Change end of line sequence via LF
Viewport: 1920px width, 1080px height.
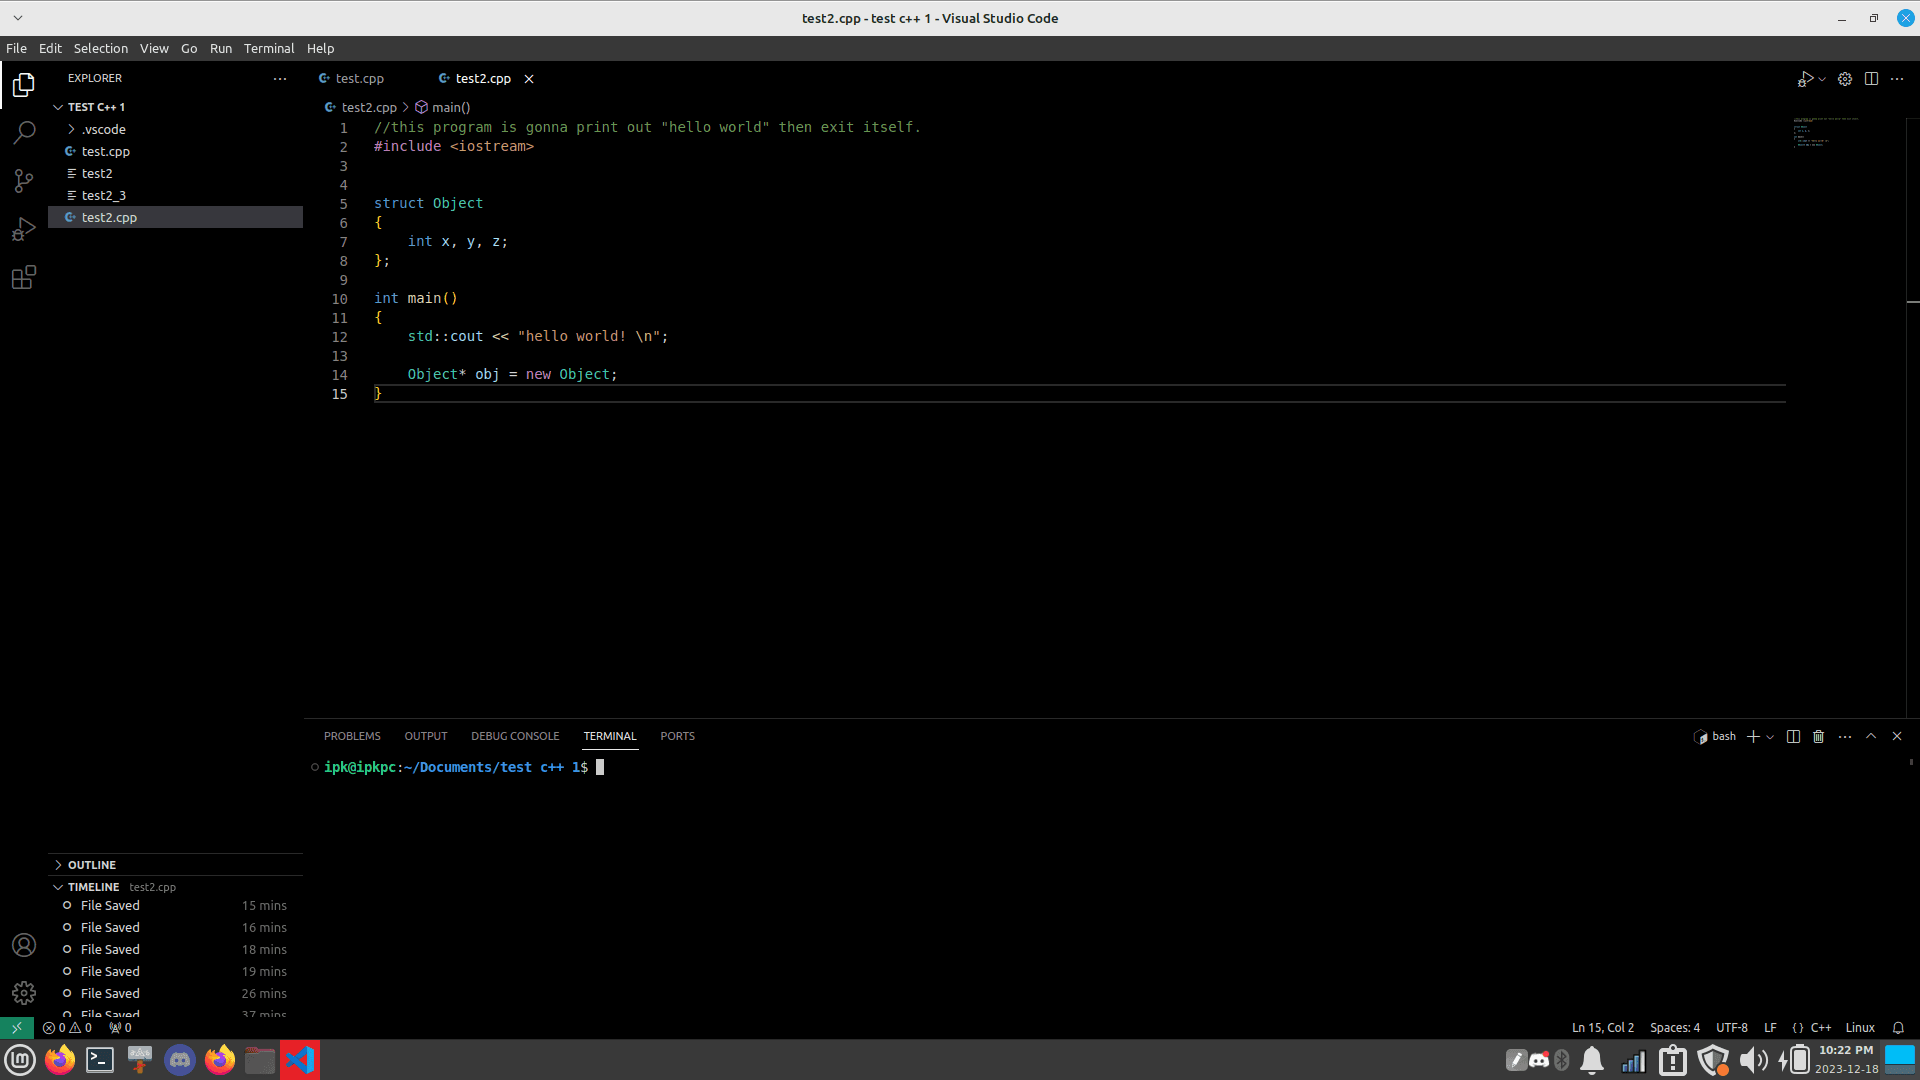tap(1770, 1028)
